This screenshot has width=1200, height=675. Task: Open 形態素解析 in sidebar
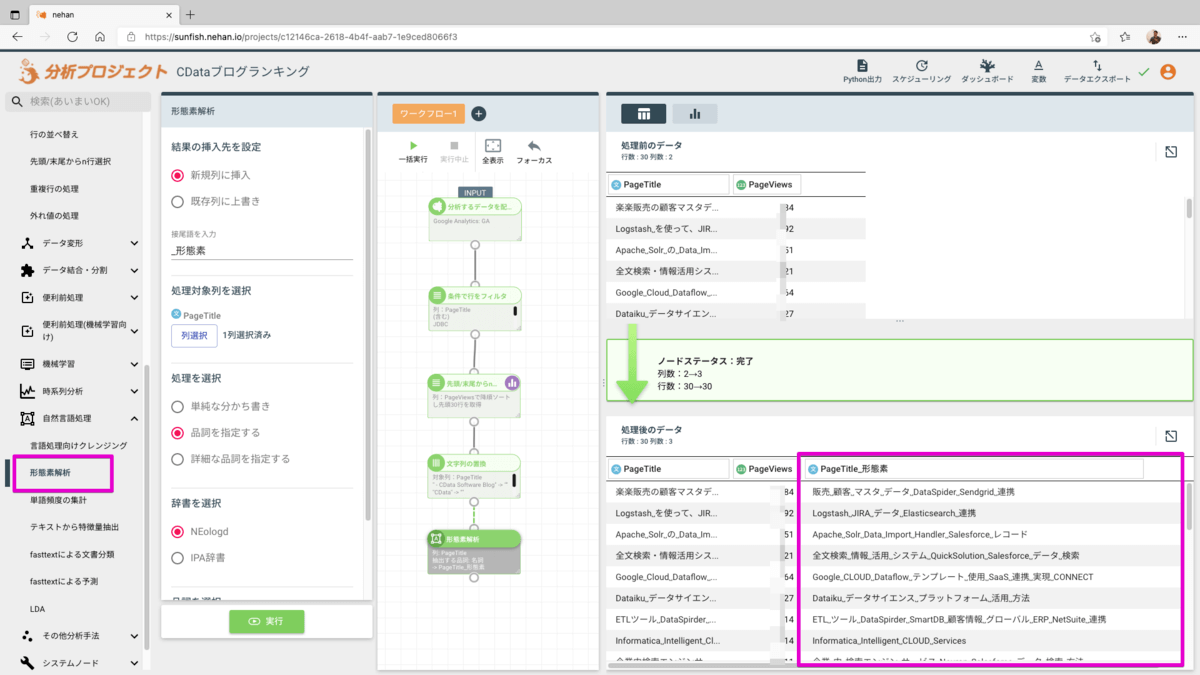click(x=50, y=472)
